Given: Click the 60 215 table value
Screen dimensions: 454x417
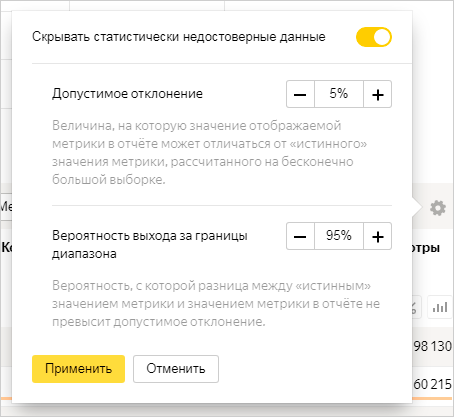Looking at the screenshot, I should pos(432,384).
